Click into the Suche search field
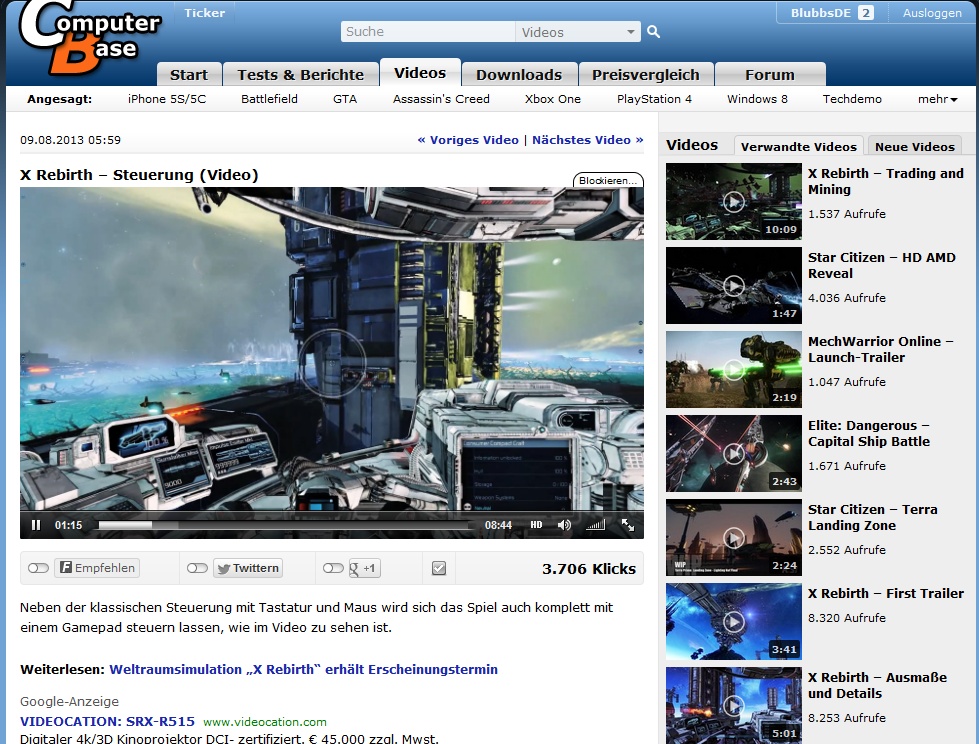 click(428, 32)
